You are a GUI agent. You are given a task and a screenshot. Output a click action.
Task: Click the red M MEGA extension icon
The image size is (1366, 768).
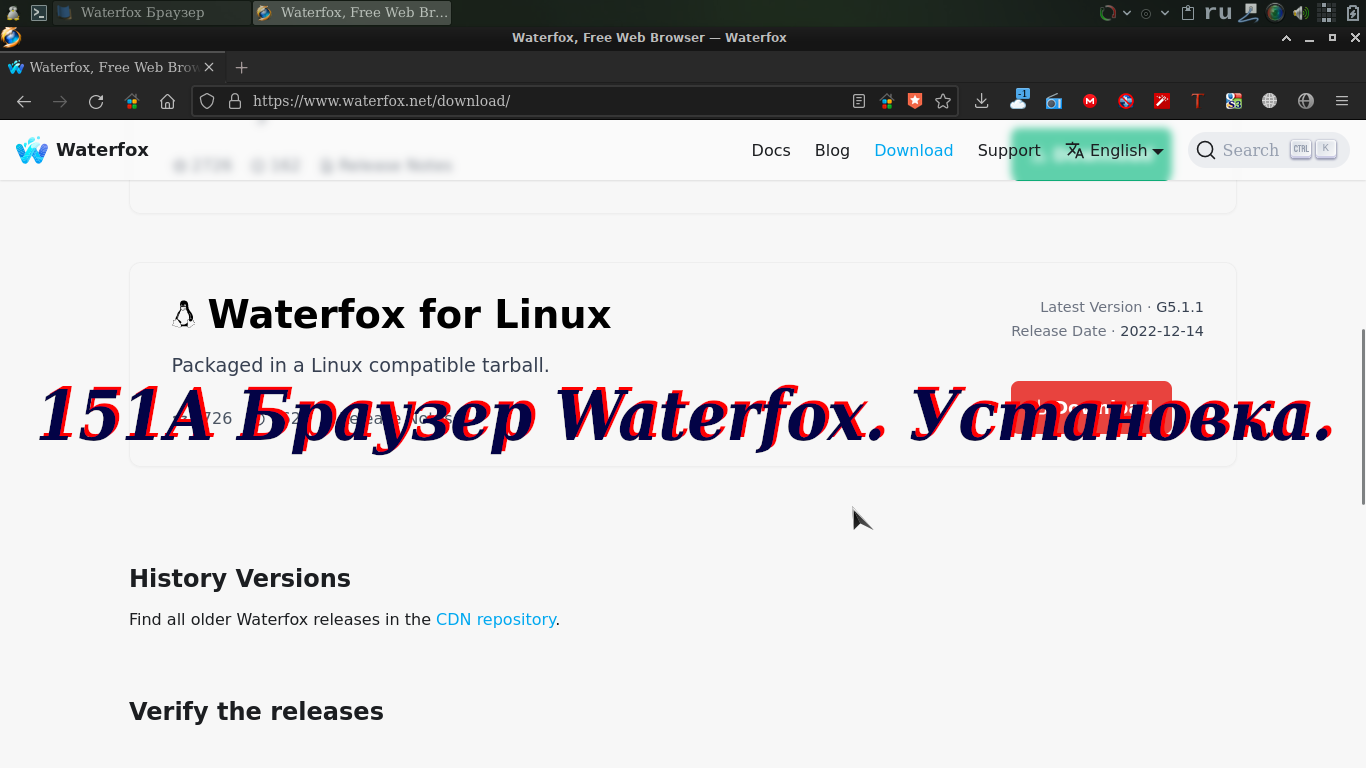coord(1090,101)
